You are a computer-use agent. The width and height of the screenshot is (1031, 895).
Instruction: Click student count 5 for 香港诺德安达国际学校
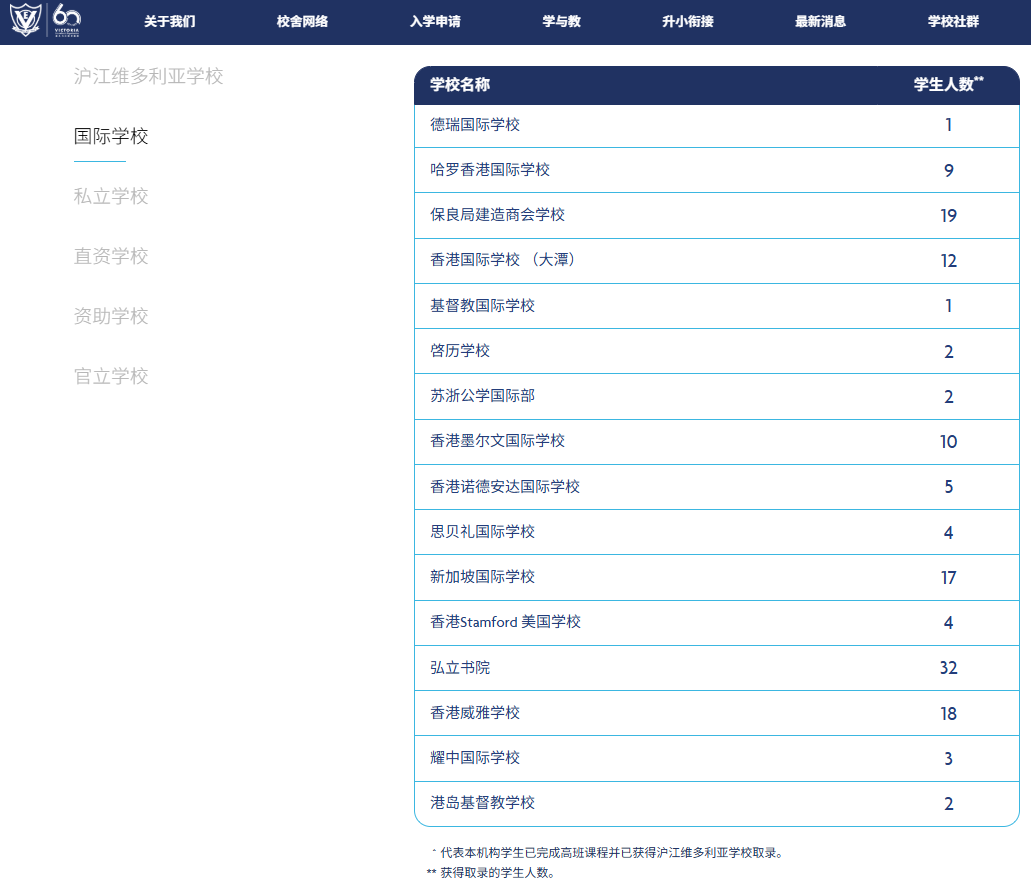point(949,487)
